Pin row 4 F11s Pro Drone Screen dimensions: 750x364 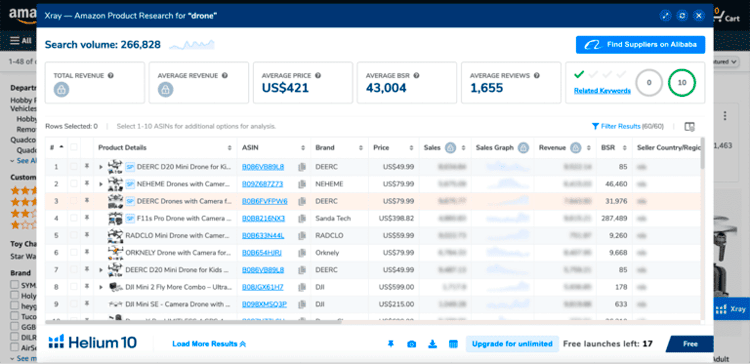87,218
